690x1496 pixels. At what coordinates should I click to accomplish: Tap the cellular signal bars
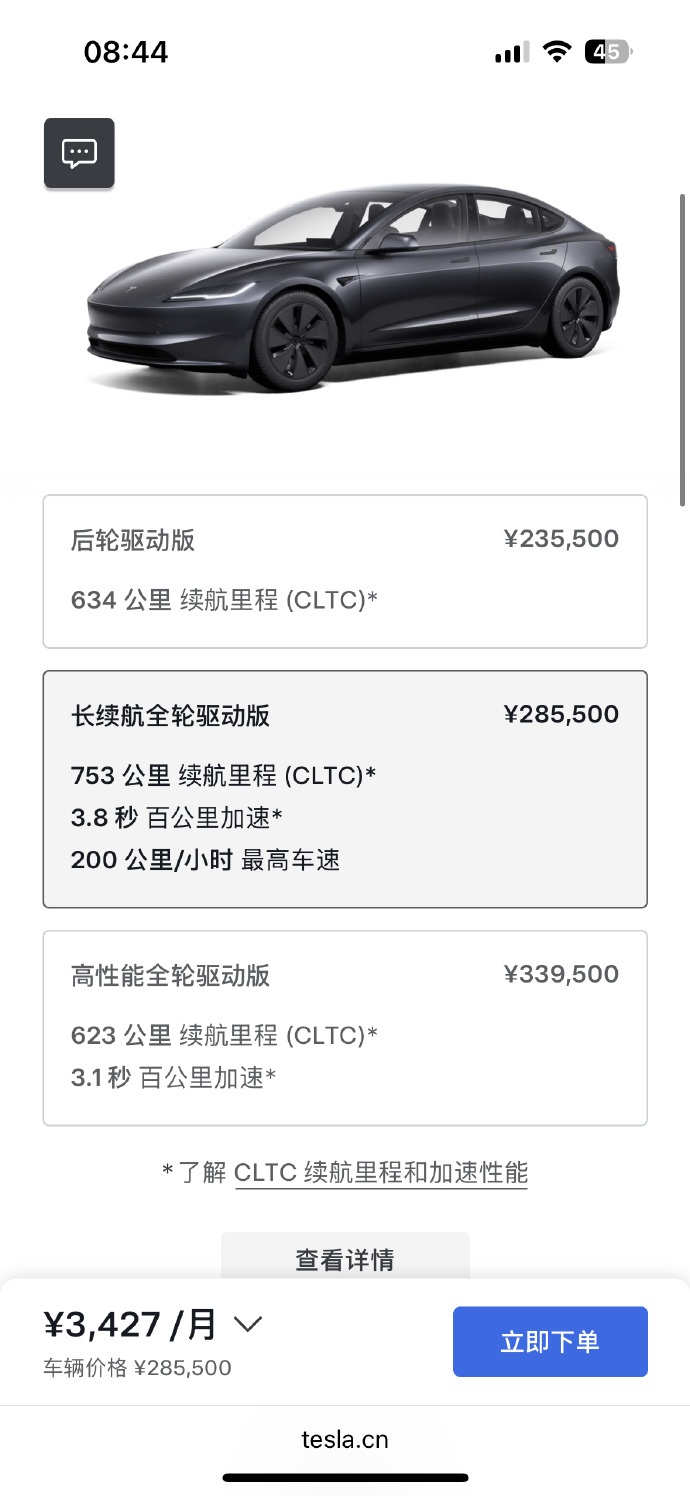(511, 53)
